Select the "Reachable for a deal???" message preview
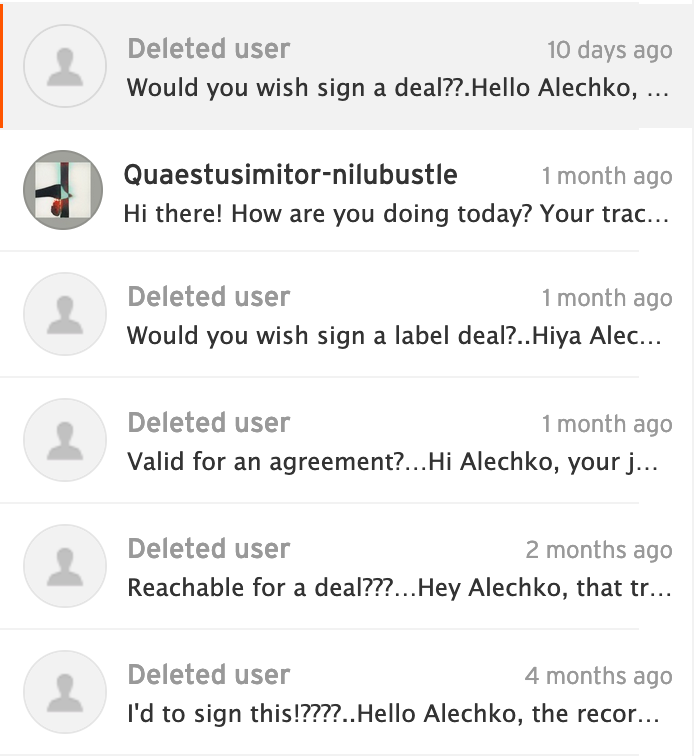This screenshot has height=756, width=694. click(x=398, y=588)
